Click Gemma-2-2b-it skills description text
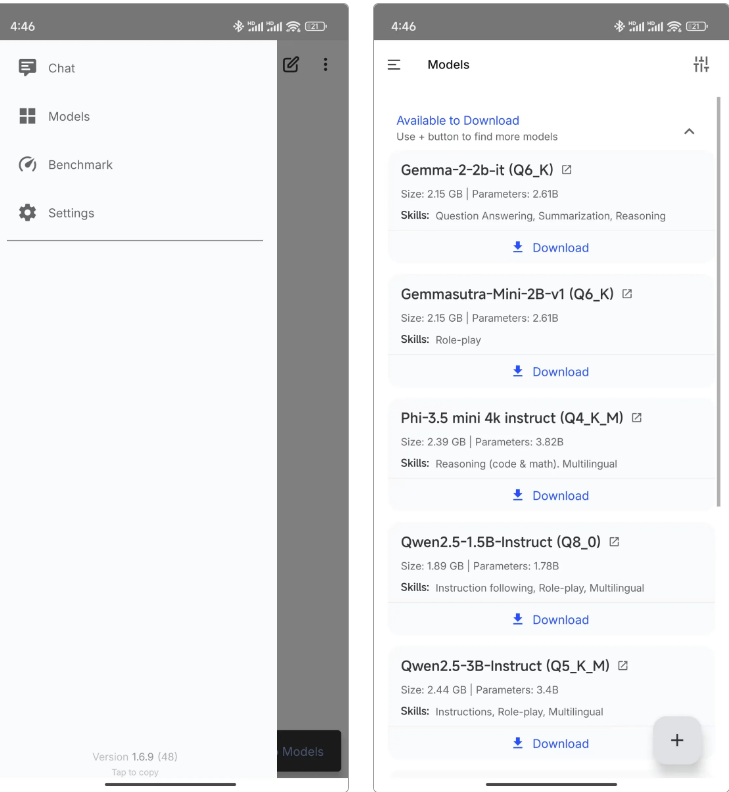Screen dimensions: 729x792 pos(550,216)
